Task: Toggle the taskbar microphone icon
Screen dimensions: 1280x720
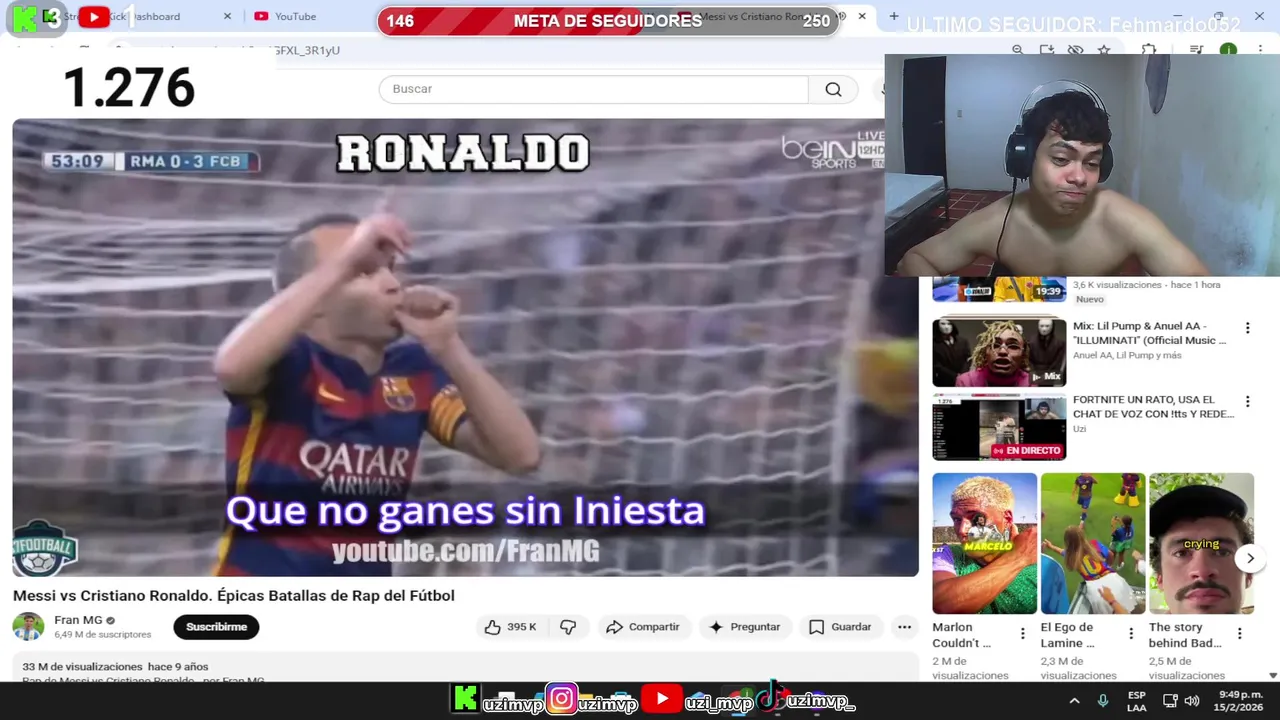Action: [x=1103, y=701]
